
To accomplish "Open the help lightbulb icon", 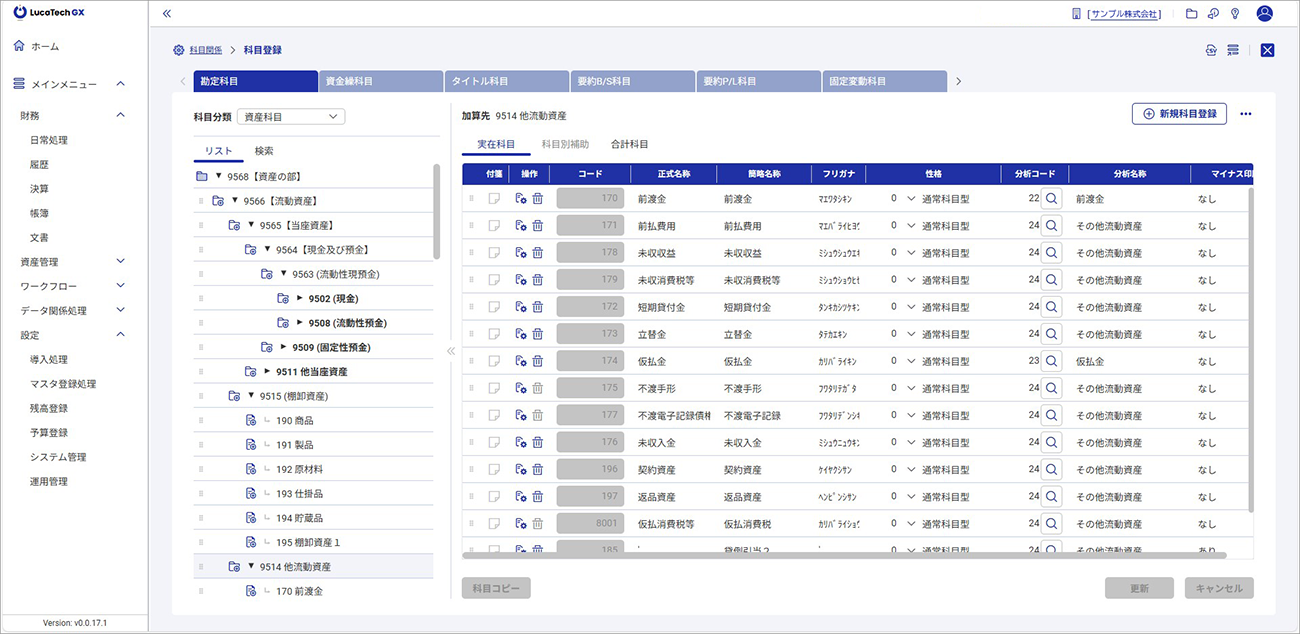I will (x=1234, y=14).
